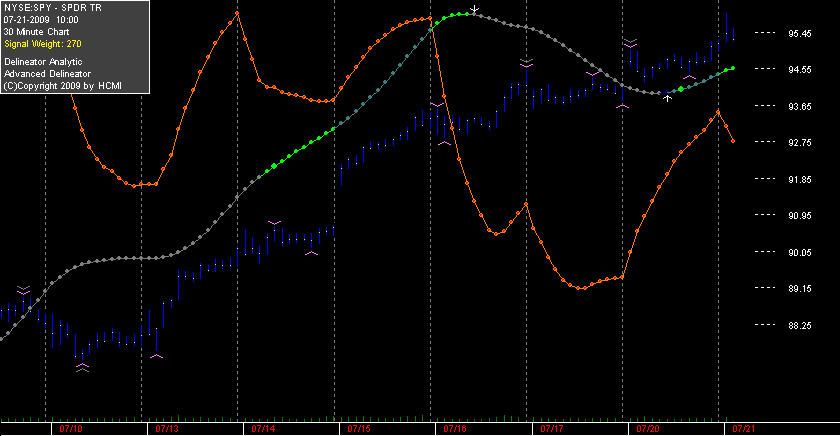Screen dimensions: 840x436
Task: Select the 88.25 price axis label
Action: [x=799, y=325]
